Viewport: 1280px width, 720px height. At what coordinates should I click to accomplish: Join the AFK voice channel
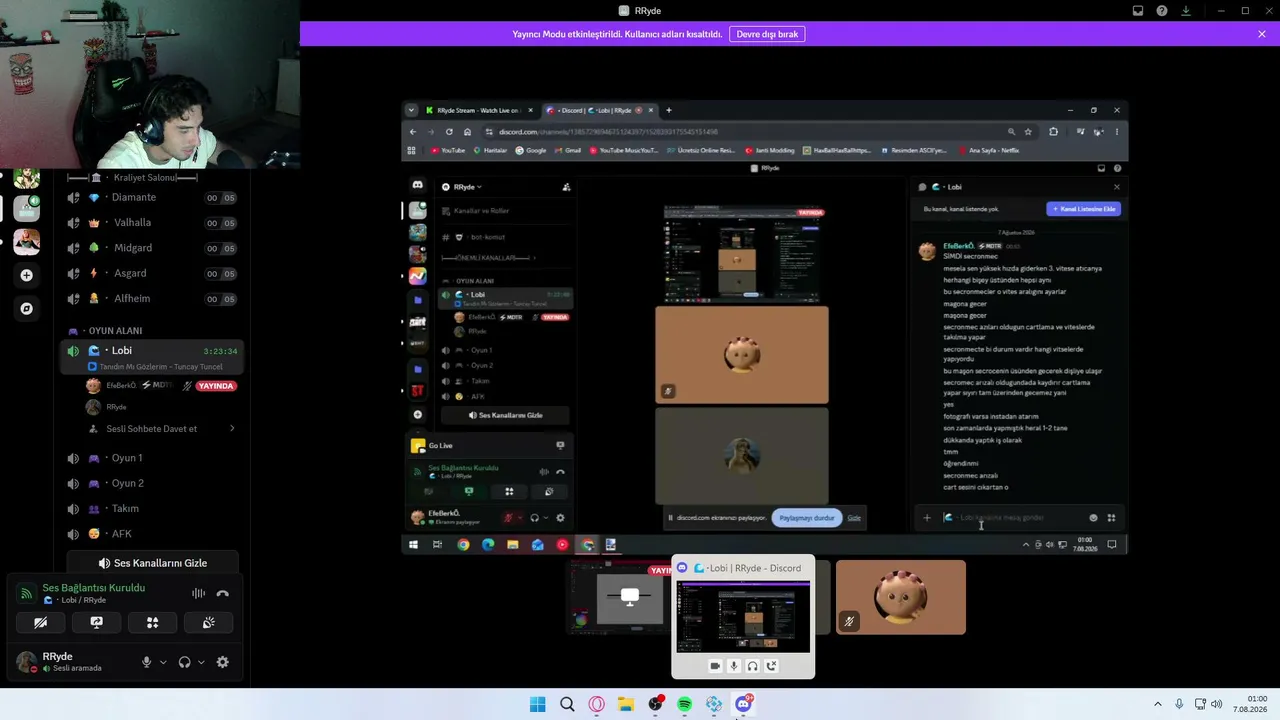tap(152, 534)
